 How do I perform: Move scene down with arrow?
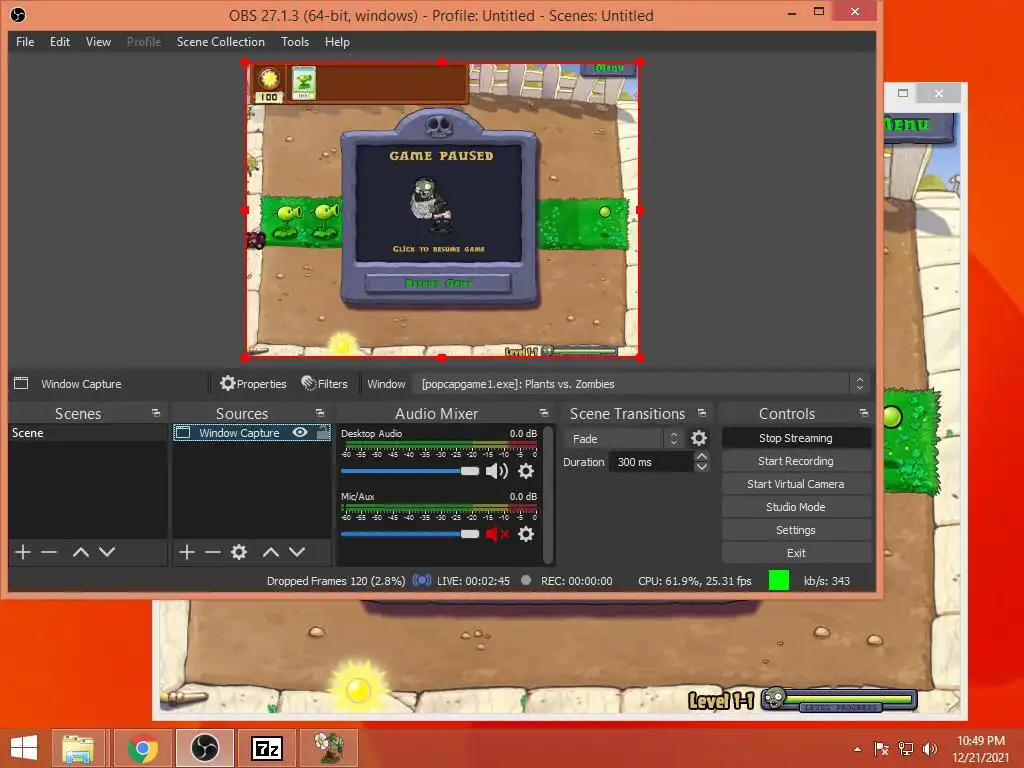pyautogui.click(x=106, y=552)
